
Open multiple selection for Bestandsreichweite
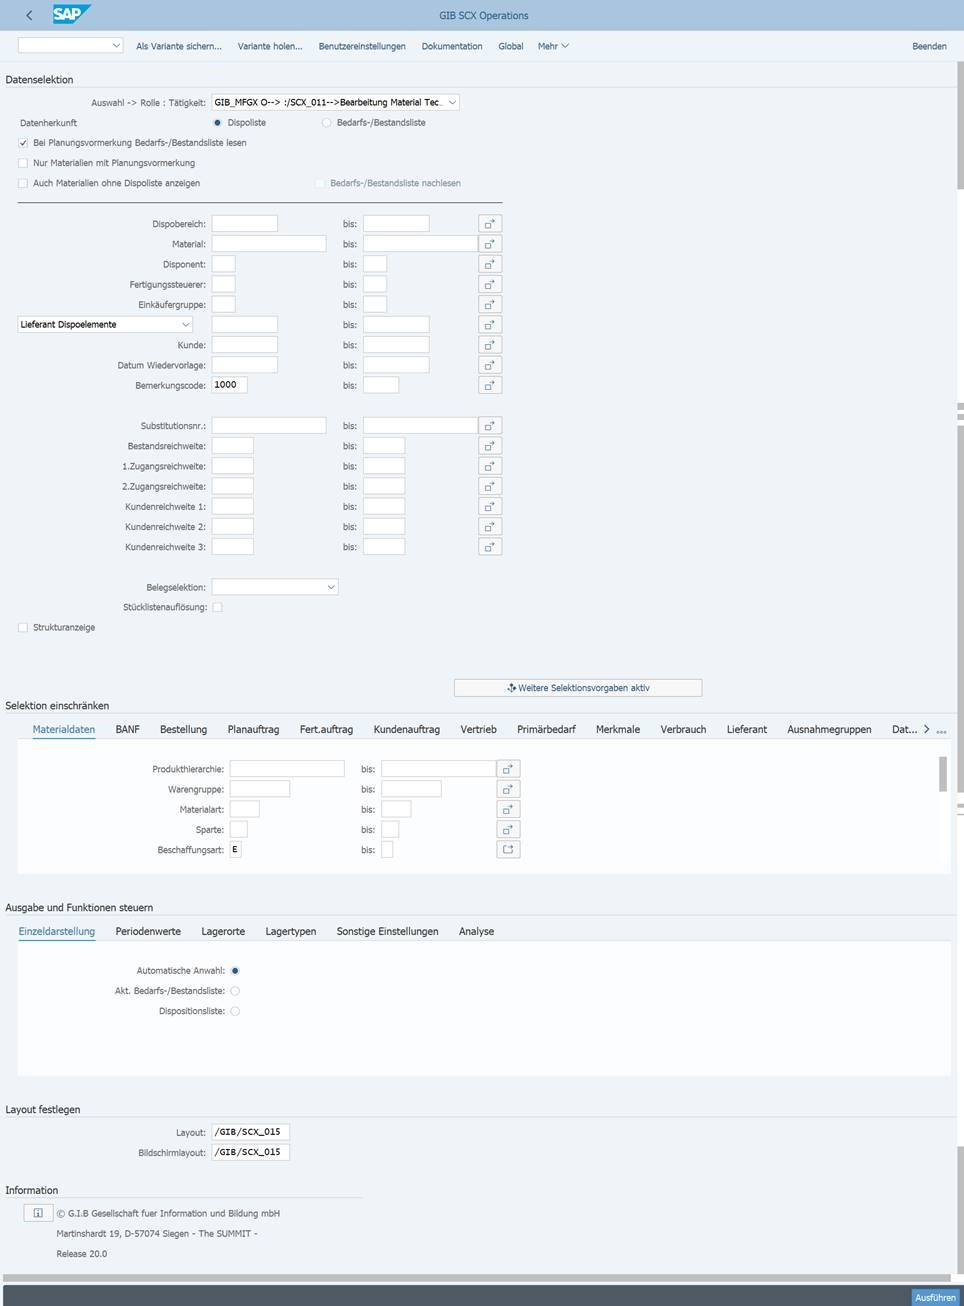coord(489,446)
